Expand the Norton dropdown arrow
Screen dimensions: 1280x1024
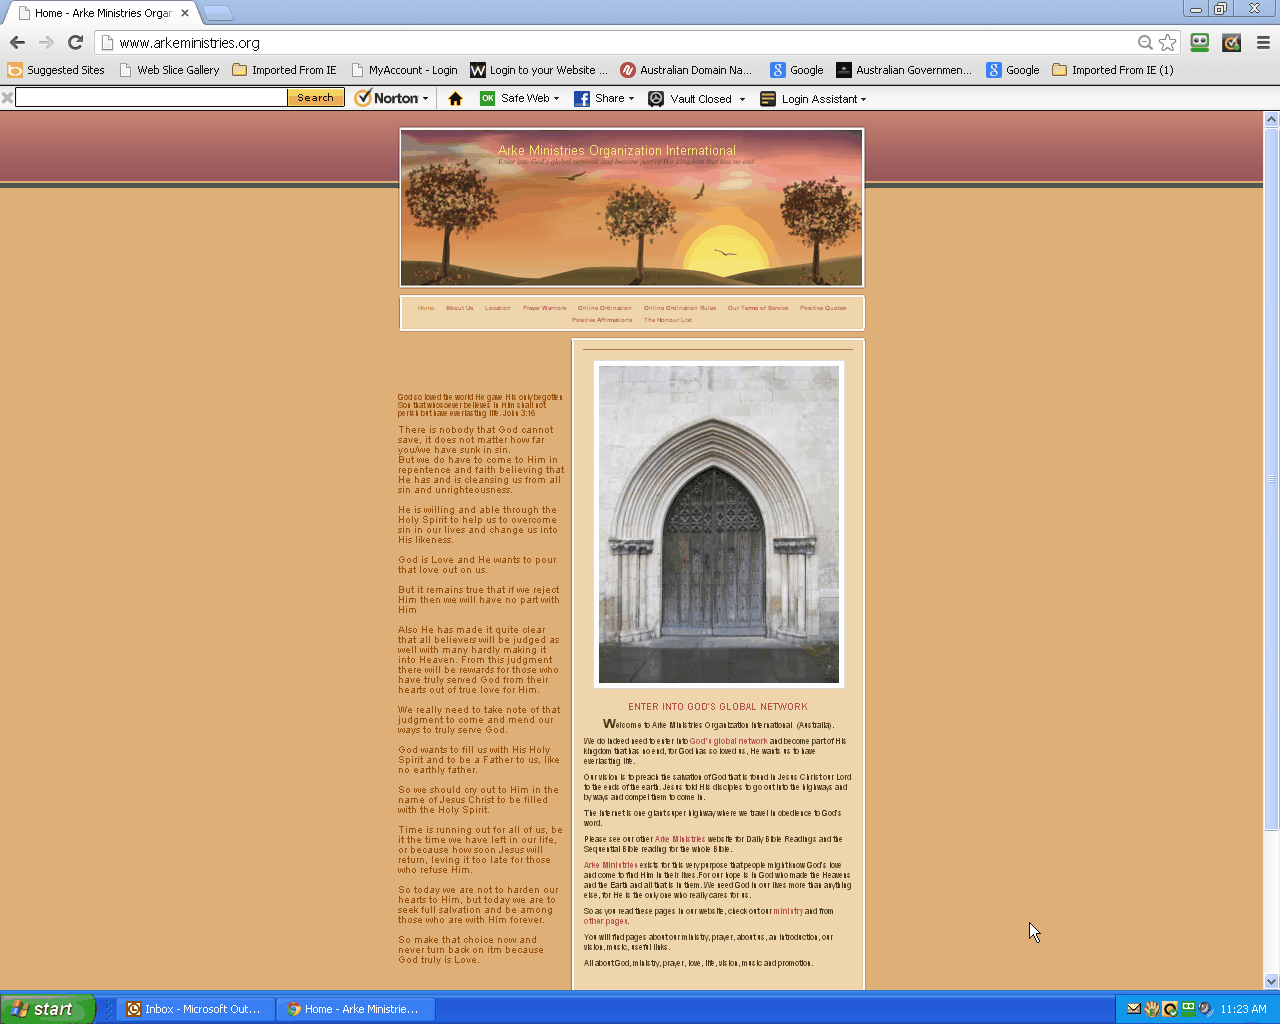(x=425, y=99)
